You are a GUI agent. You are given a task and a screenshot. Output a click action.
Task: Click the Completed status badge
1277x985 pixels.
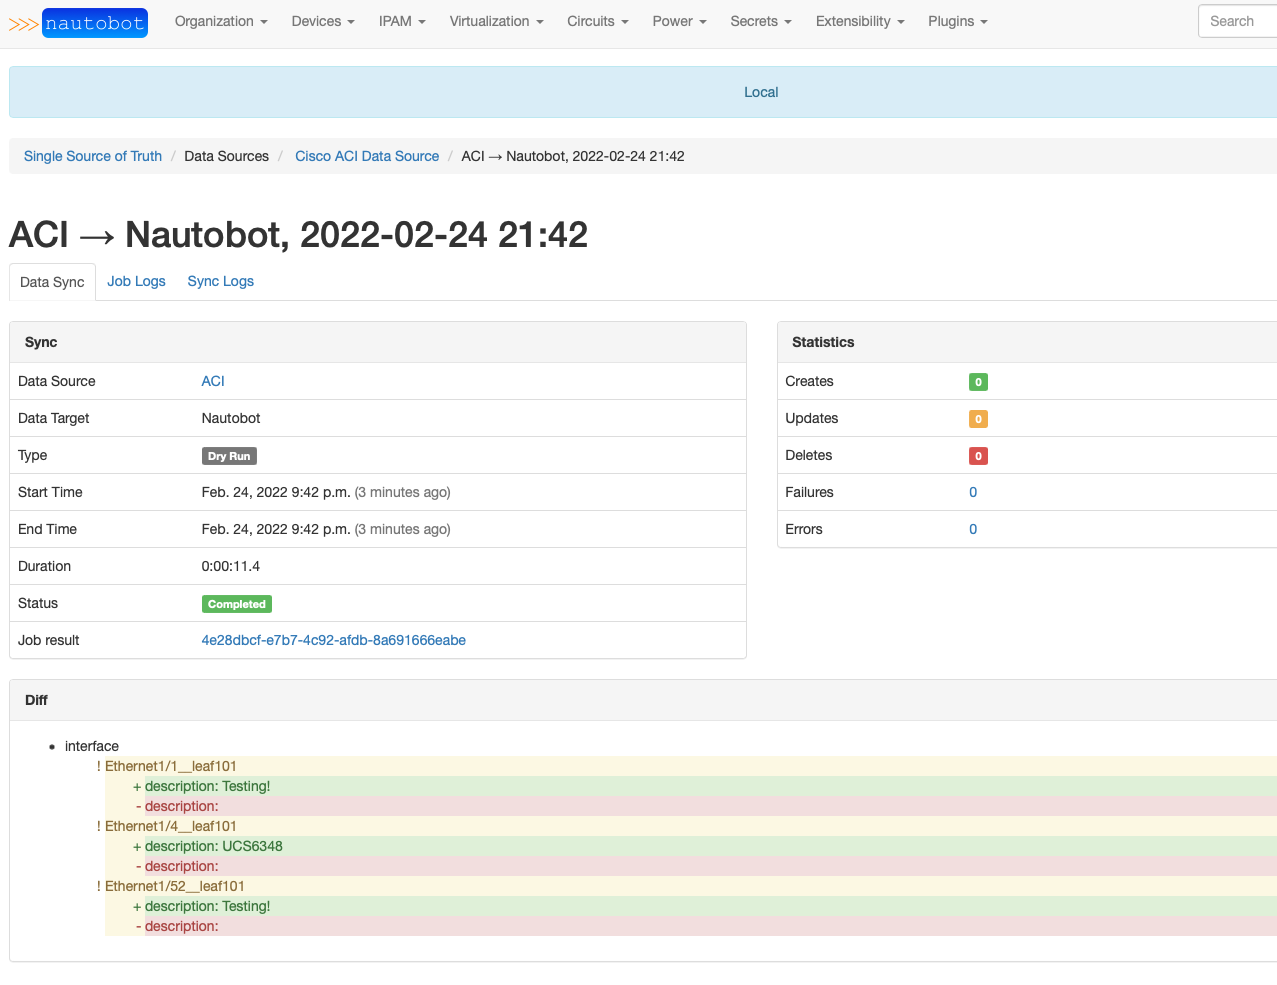click(237, 604)
